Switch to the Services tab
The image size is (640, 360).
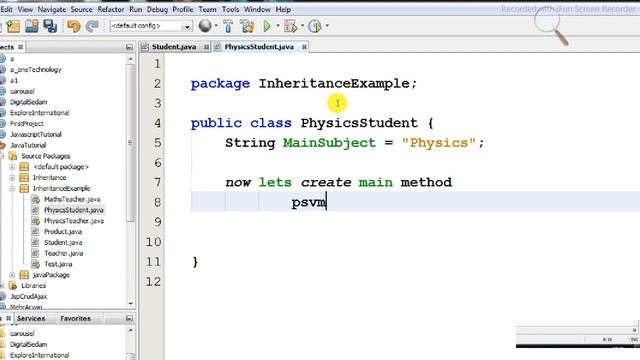click(x=31, y=318)
